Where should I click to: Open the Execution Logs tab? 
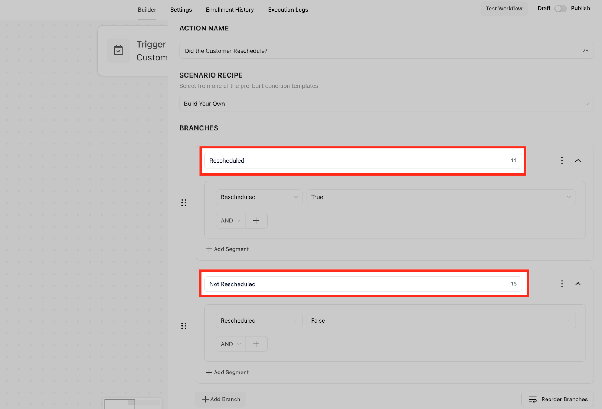[x=288, y=10]
